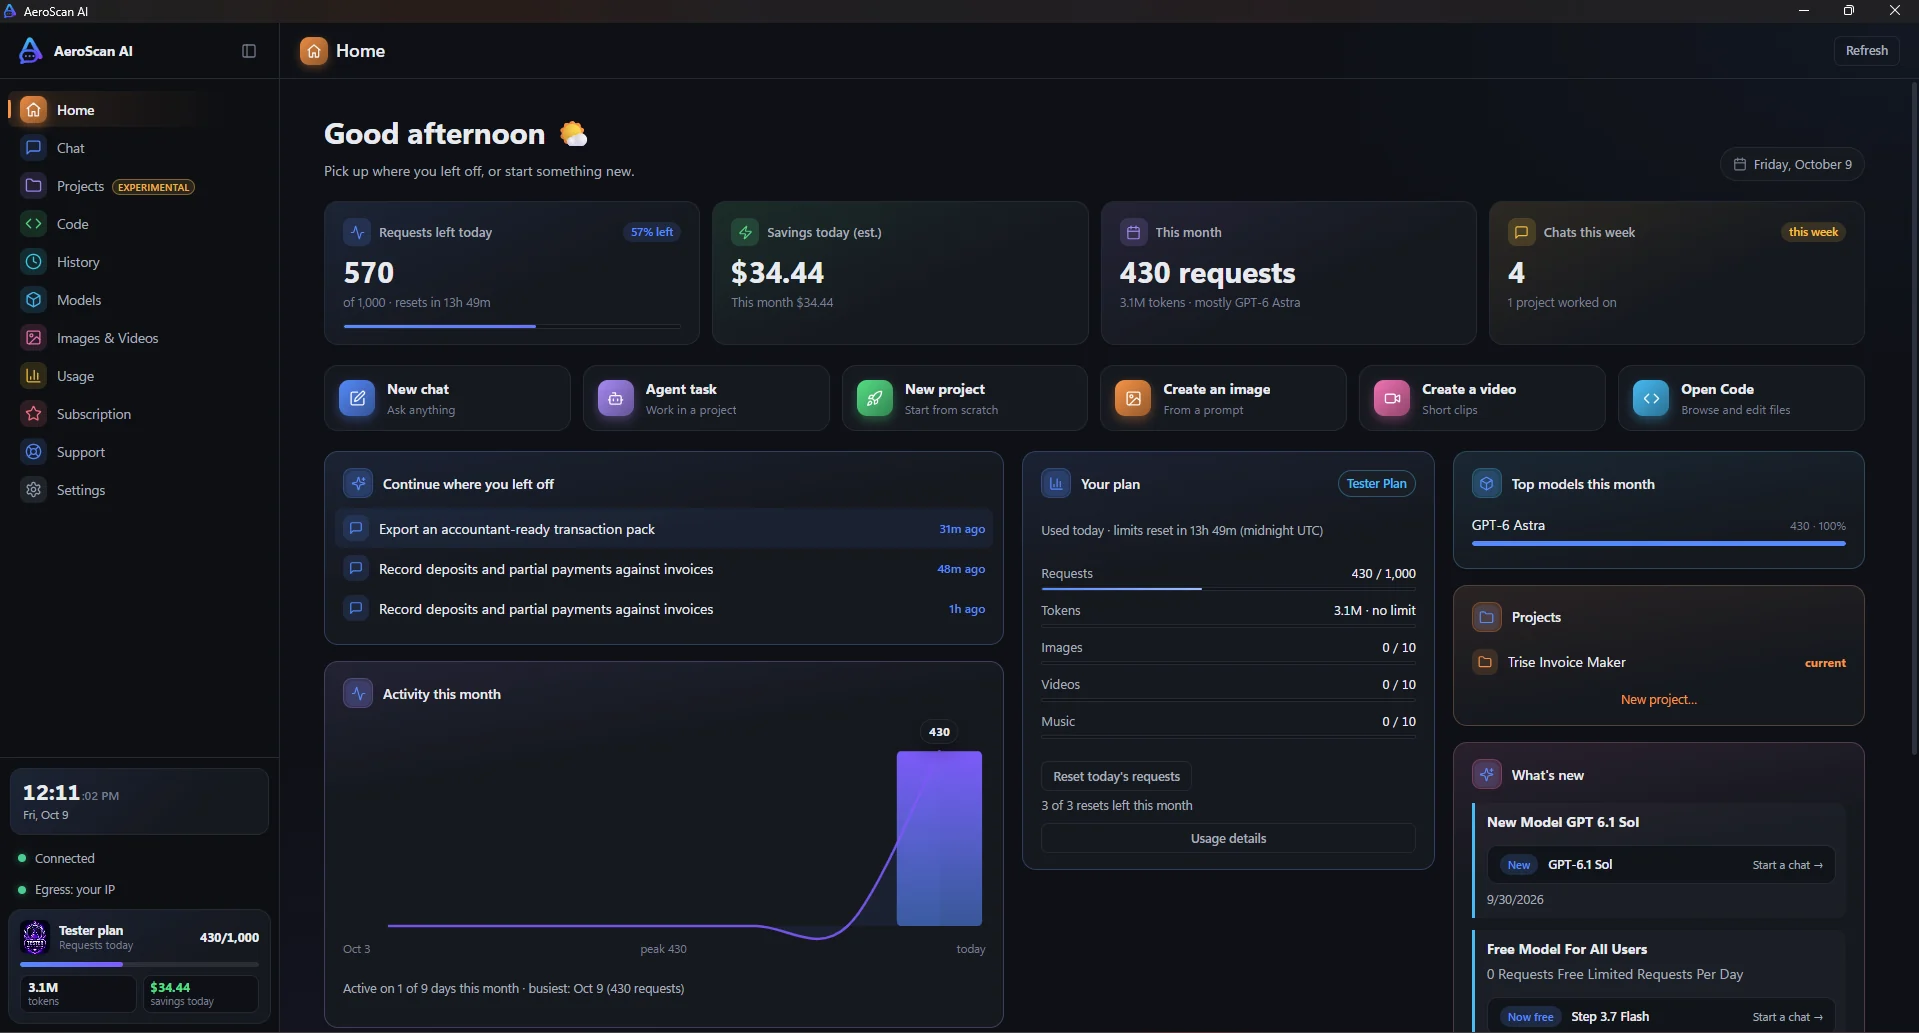Click the Your plan chart icon
The width and height of the screenshot is (1919, 1033).
pos(1056,484)
